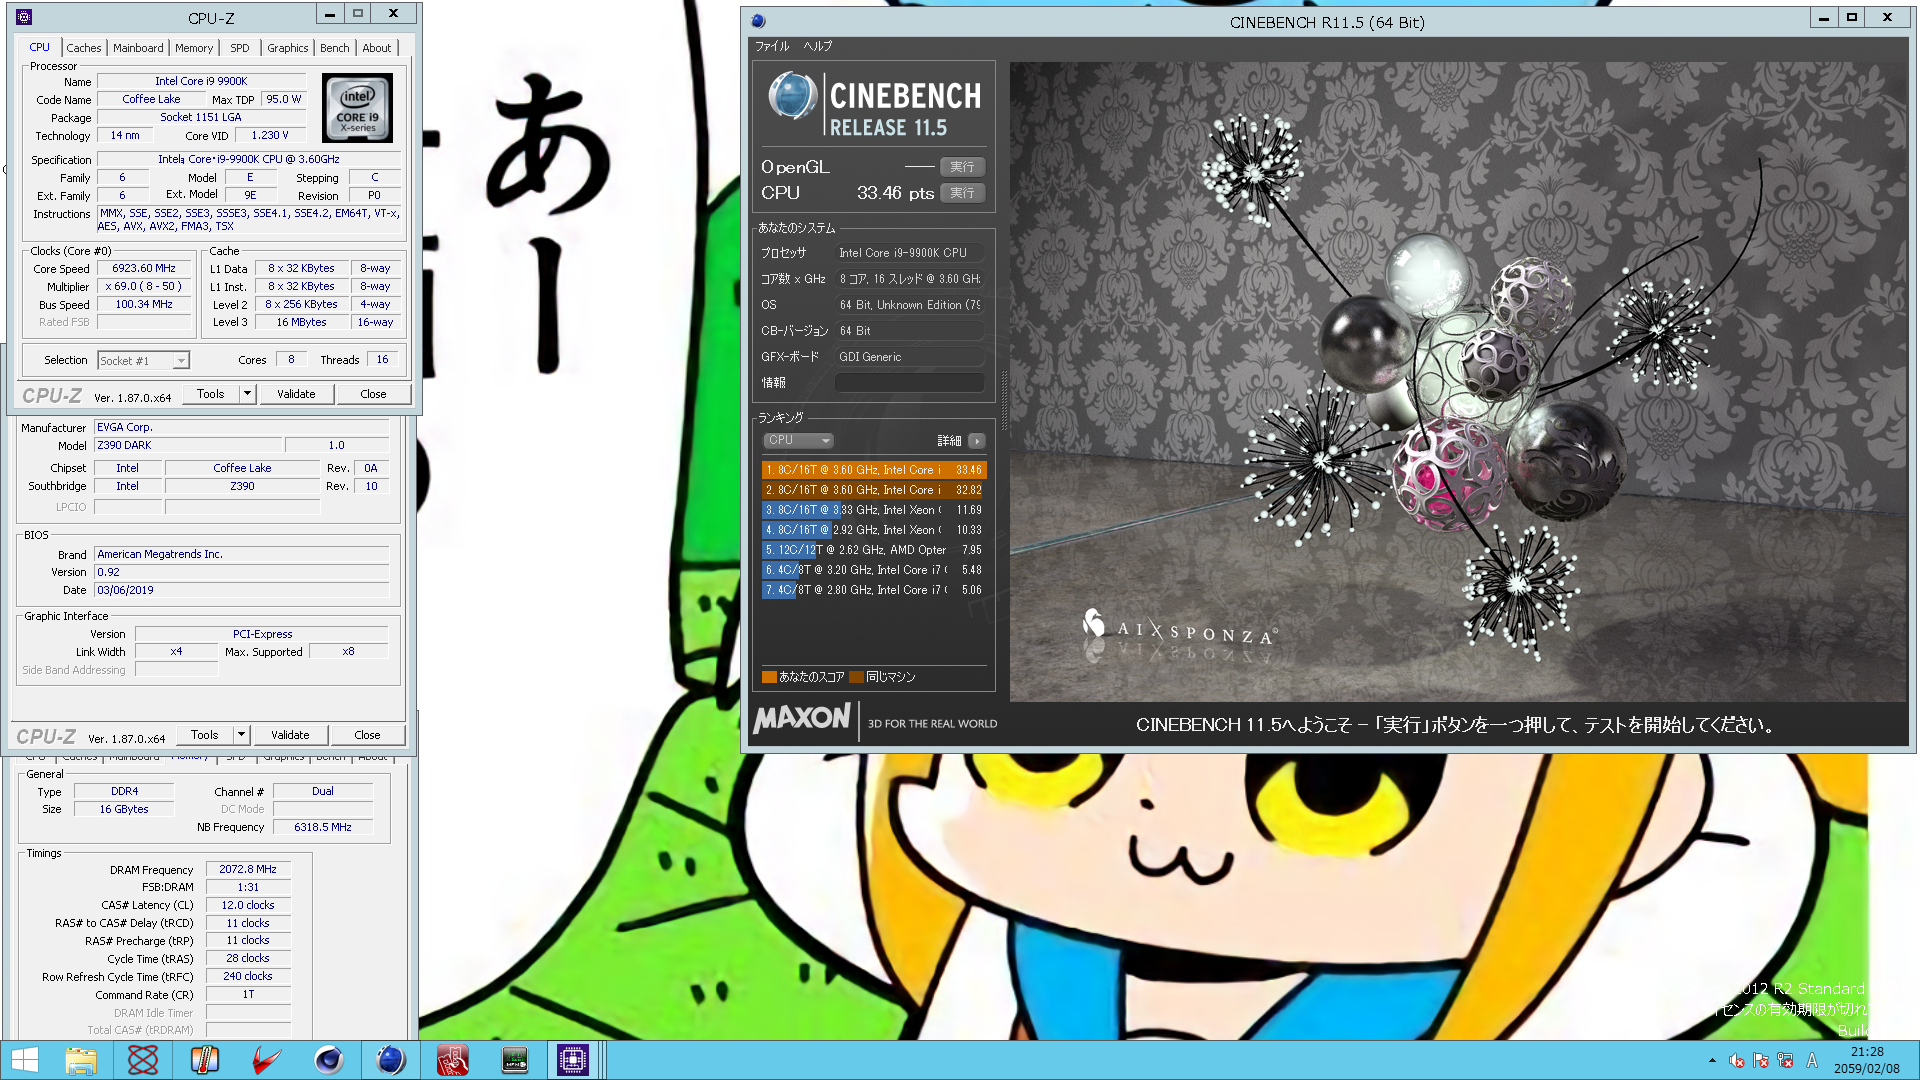Click the brown 同じマシン legend swatch
The height and width of the screenshot is (1080, 1920).
point(856,677)
